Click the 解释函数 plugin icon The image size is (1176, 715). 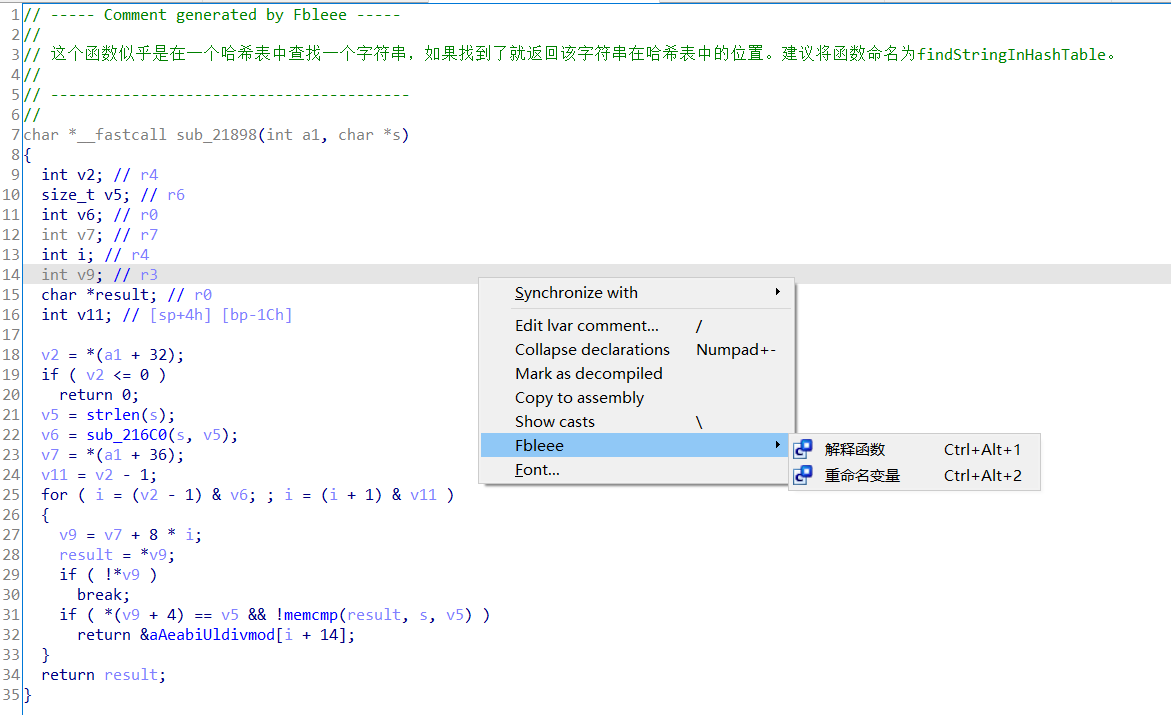805,450
